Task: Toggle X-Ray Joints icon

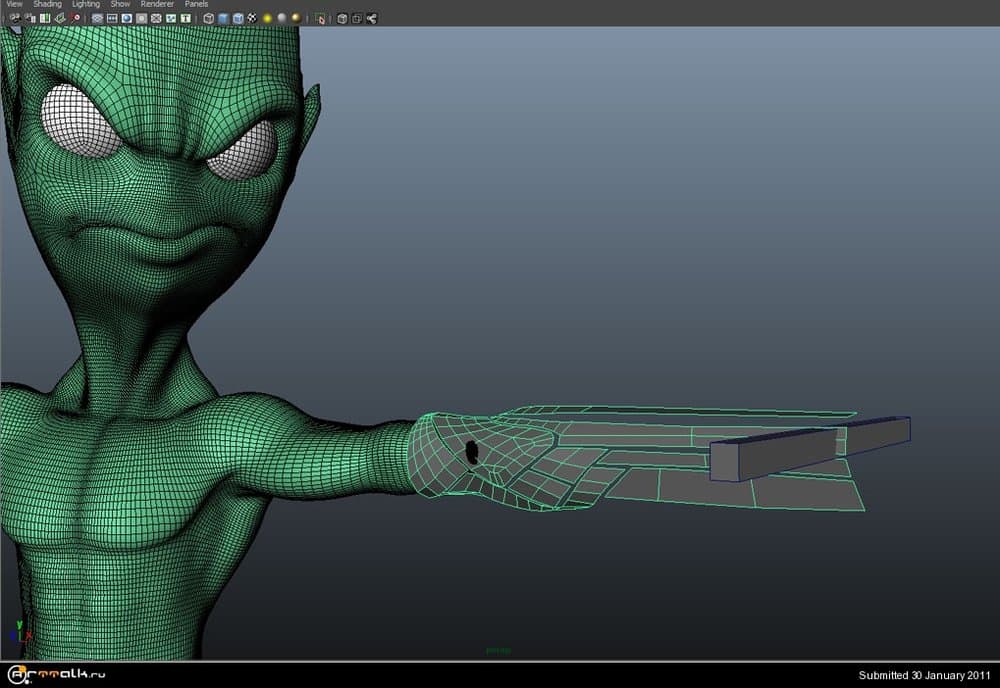Action: [x=371, y=18]
